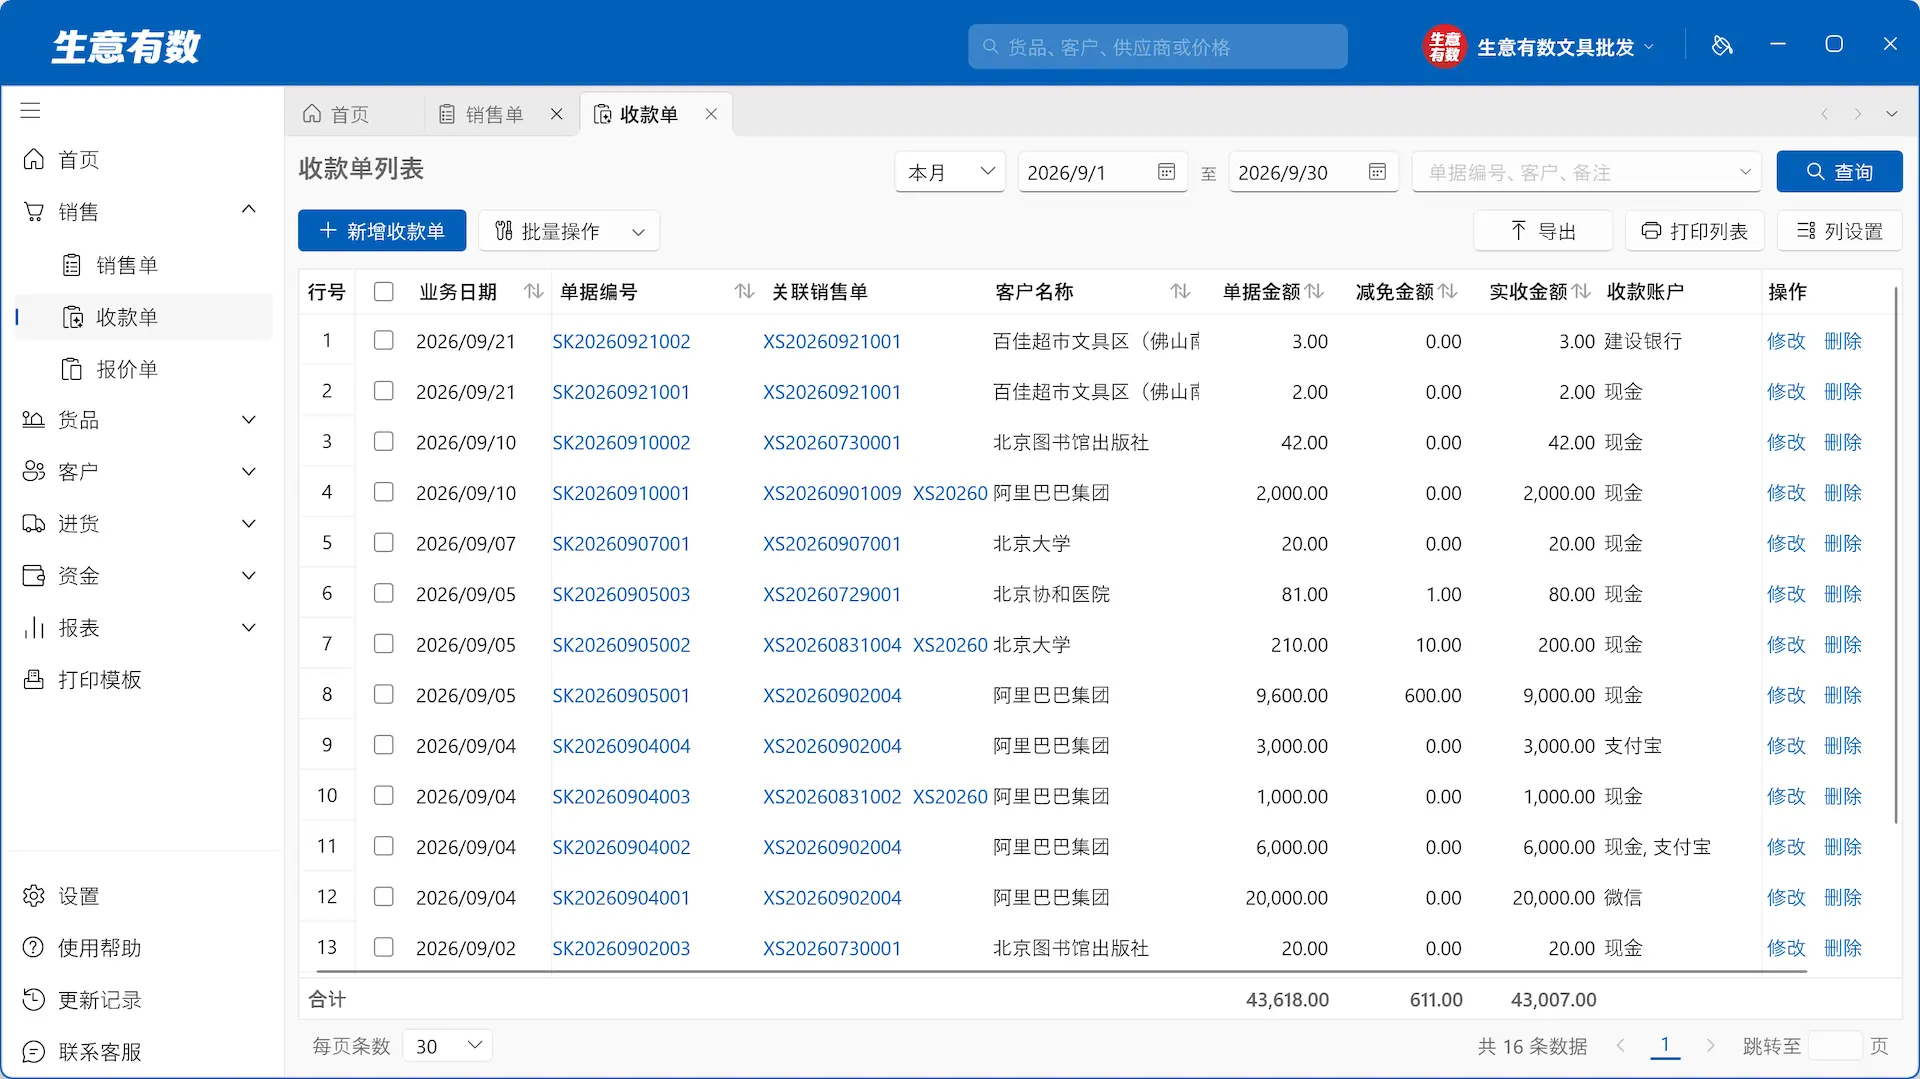Viewport: 1920px width, 1079px height.
Task: Open the 每页条数 30 dropdown
Action: tap(448, 1046)
